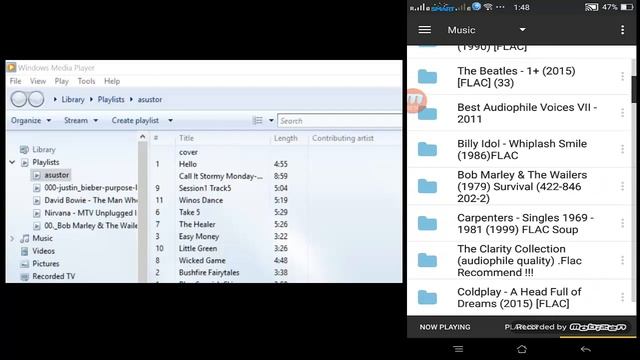This screenshot has width=640, height=360.
Task: Open the View menu in Windows Media Player
Action: coord(38,81)
